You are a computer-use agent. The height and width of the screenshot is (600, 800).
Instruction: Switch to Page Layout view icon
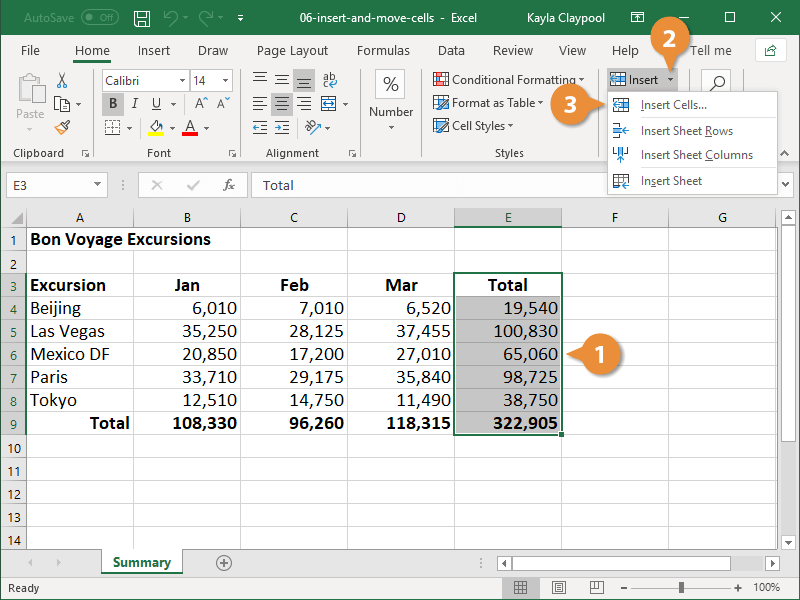coord(559,588)
